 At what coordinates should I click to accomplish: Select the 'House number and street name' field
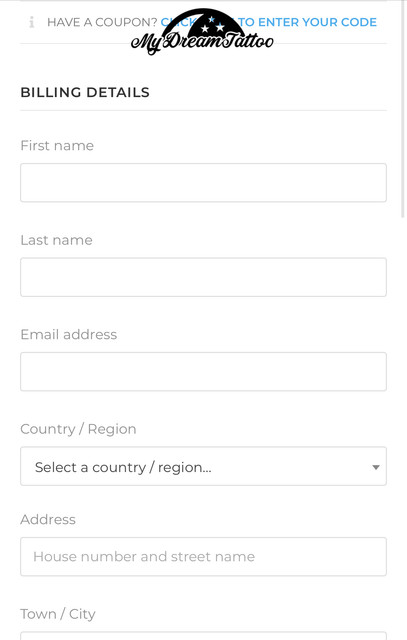point(203,556)
